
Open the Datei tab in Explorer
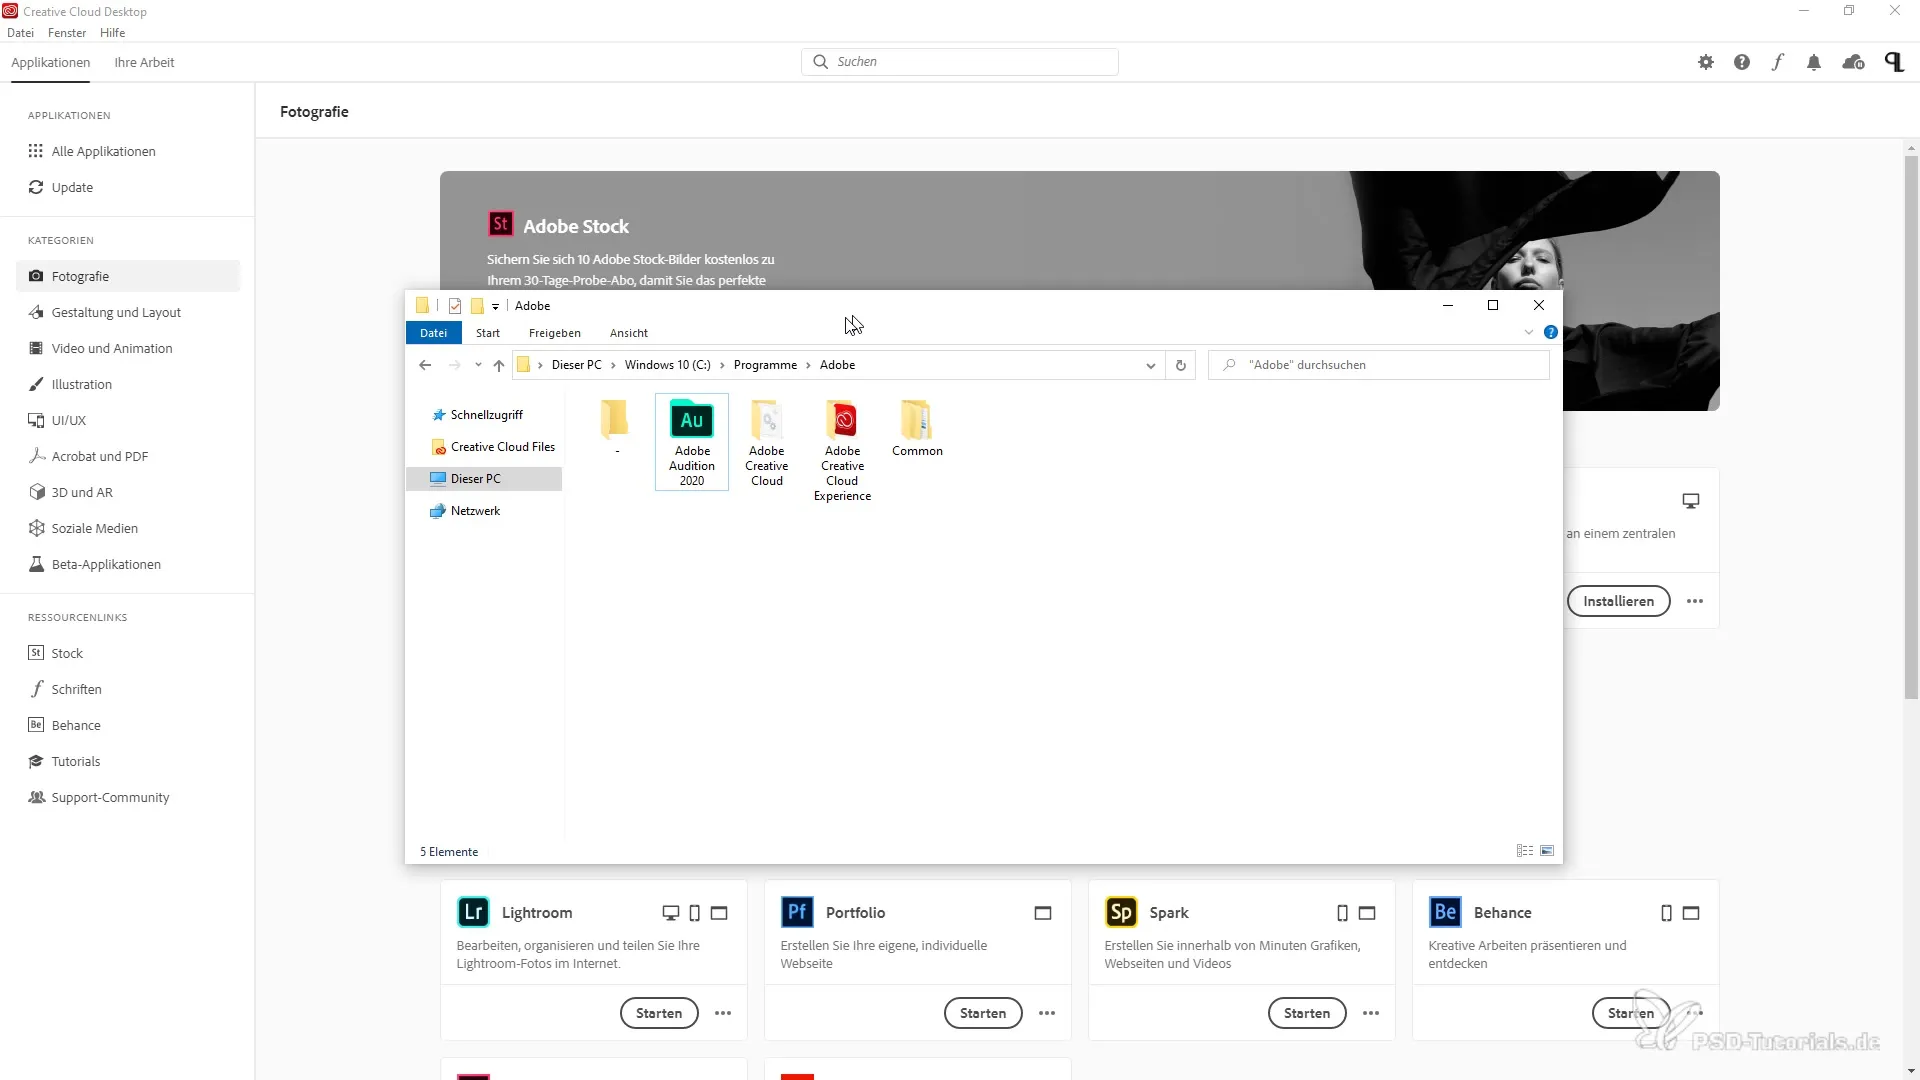[433, 333]
